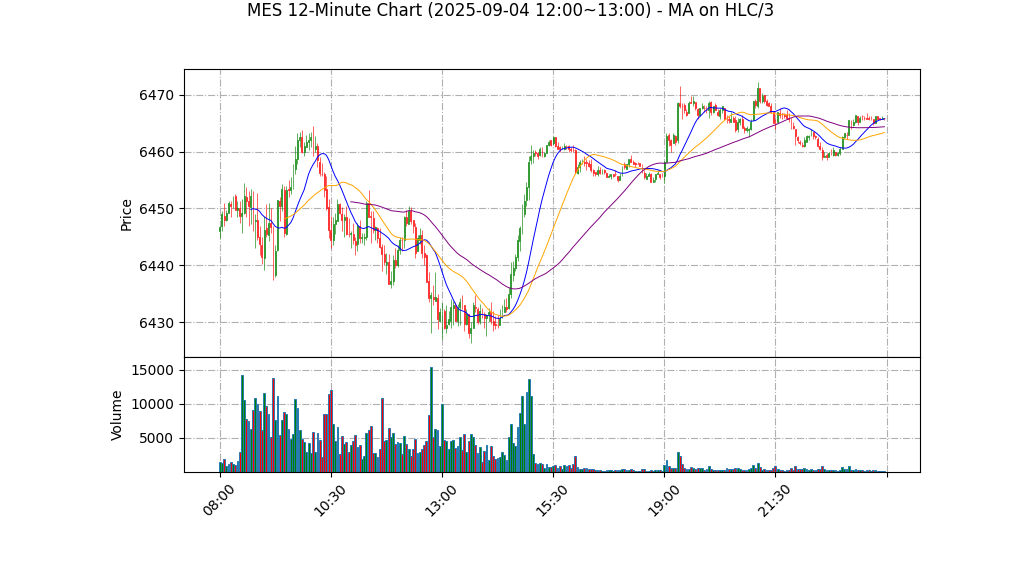Screen dimensions: 1022x575
Task: Click the 21:30 time axis label
Action: tap(774, 500)
